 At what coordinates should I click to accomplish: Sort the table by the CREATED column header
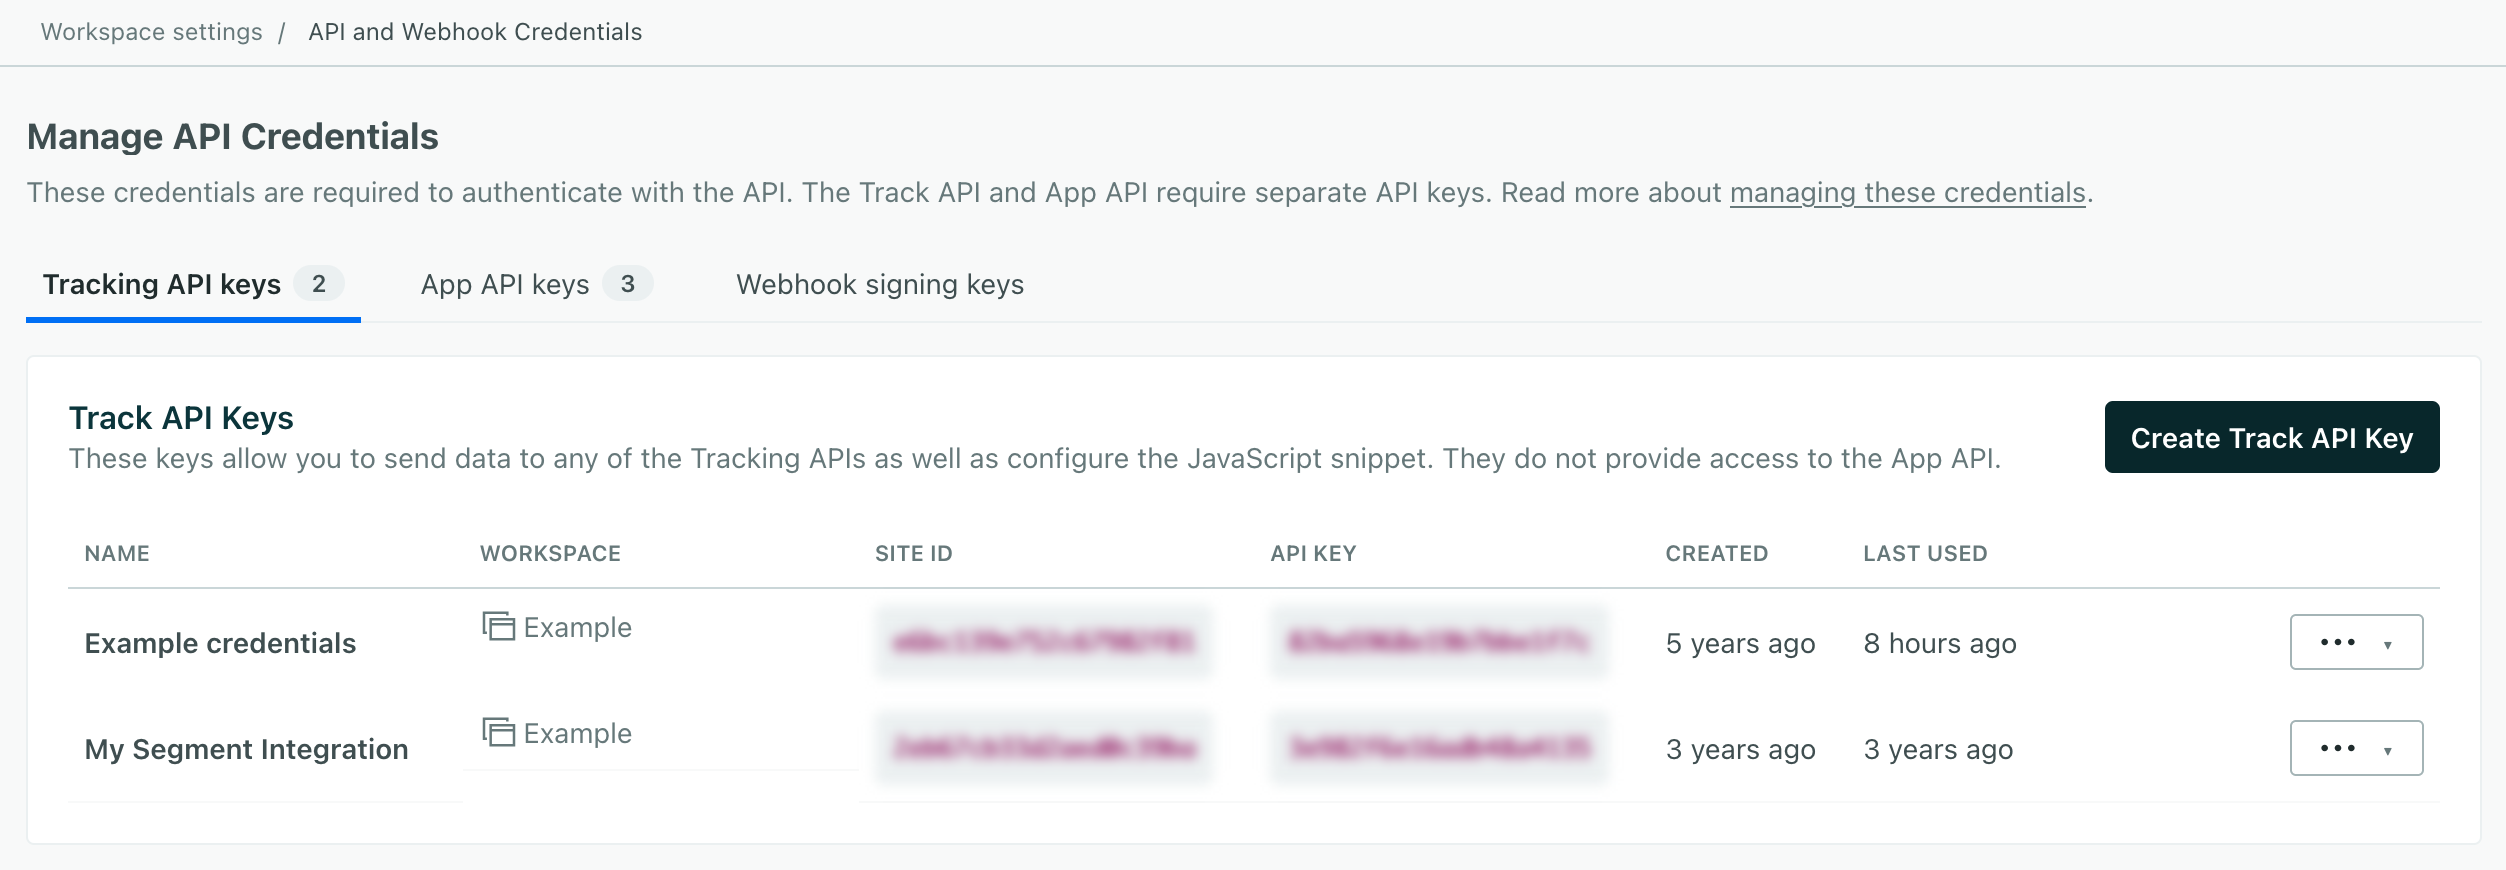pyautogui.click(x=1715, y=553)
